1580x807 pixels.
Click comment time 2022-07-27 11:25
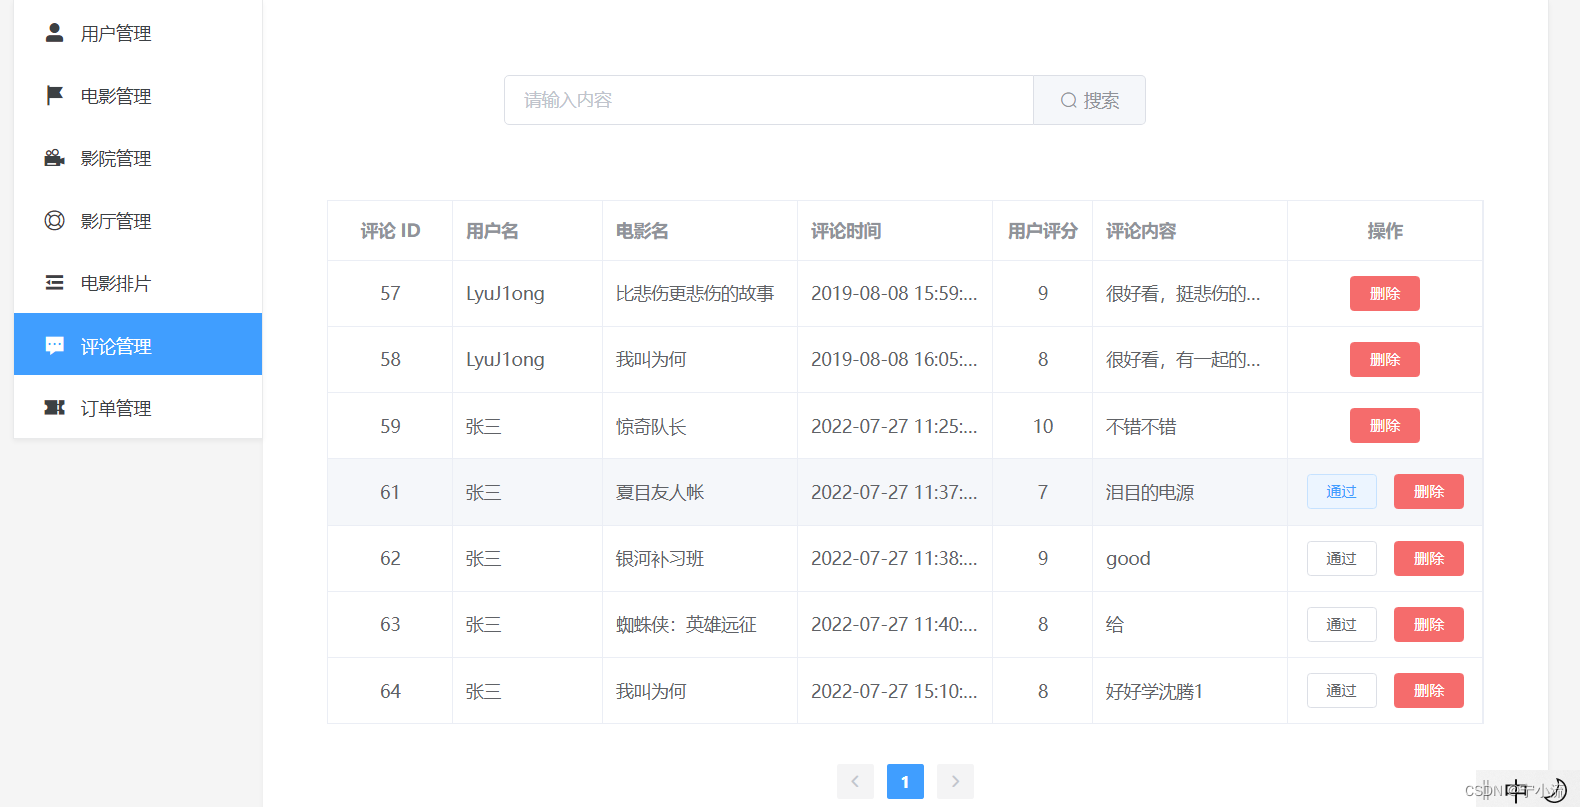point(894,426)
